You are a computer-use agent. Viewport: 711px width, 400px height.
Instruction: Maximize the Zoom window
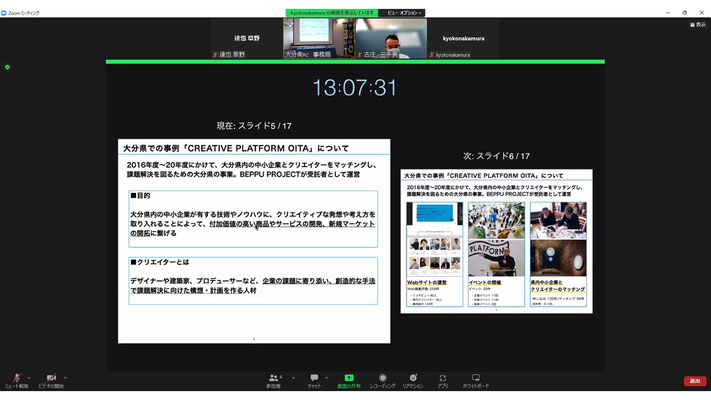pos(685,13)
